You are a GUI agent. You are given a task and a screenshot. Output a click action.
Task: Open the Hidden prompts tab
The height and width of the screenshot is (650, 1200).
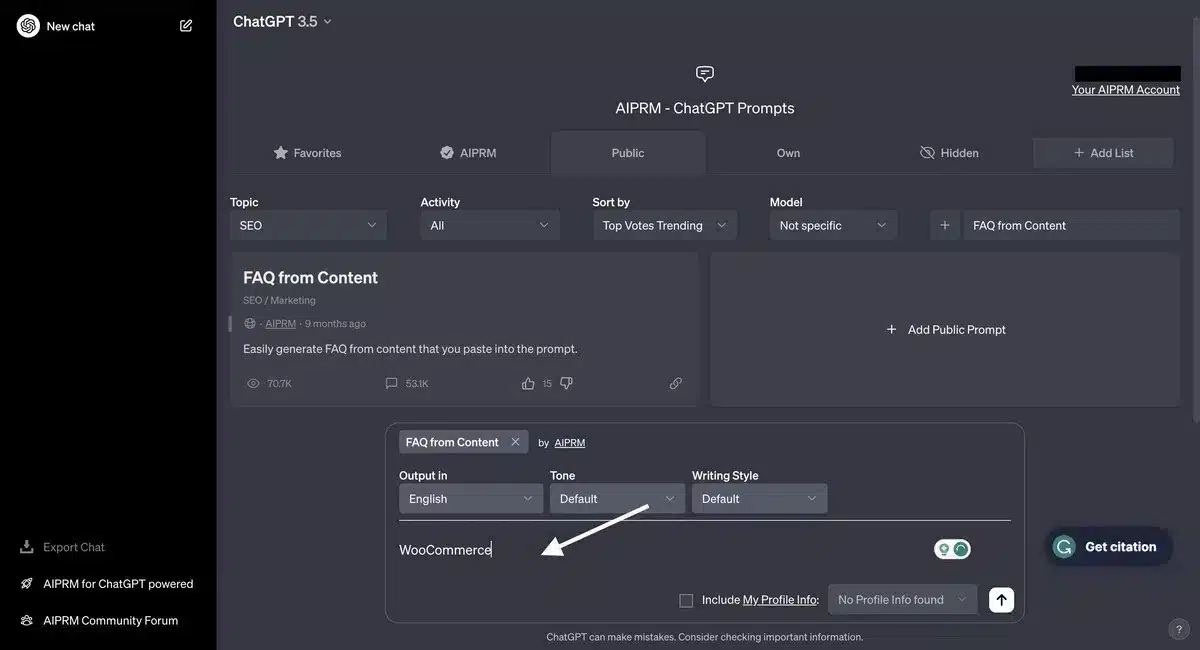949,153
